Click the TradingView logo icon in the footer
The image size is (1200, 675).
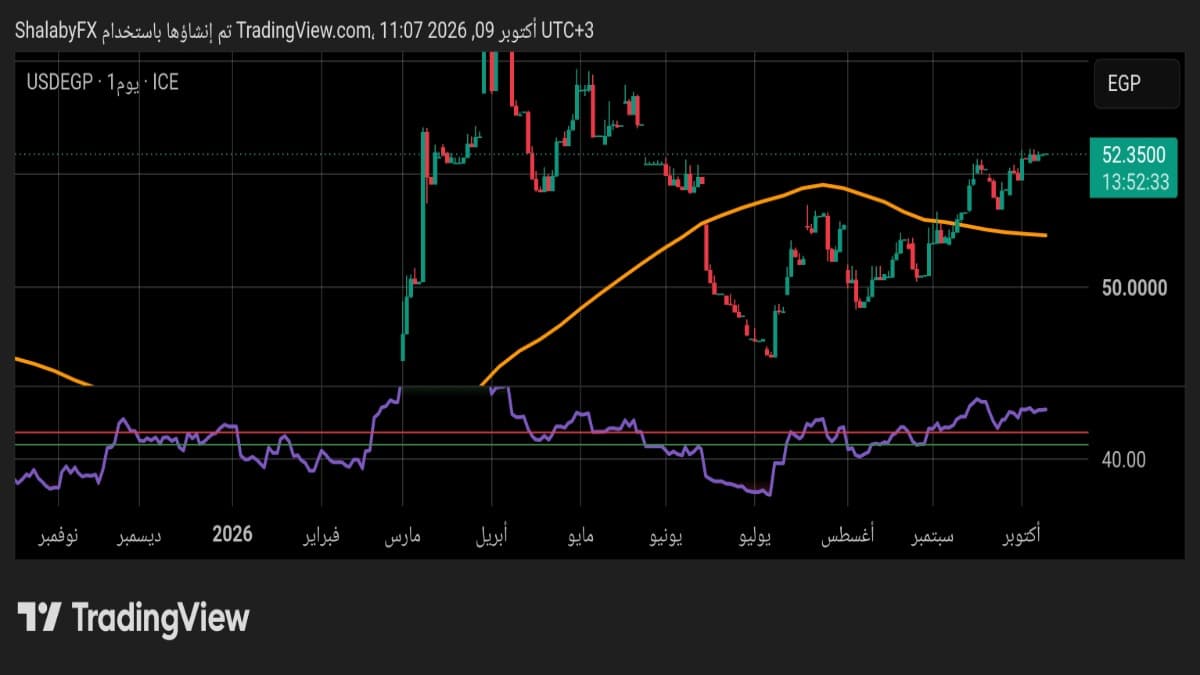tap(40, 617)
